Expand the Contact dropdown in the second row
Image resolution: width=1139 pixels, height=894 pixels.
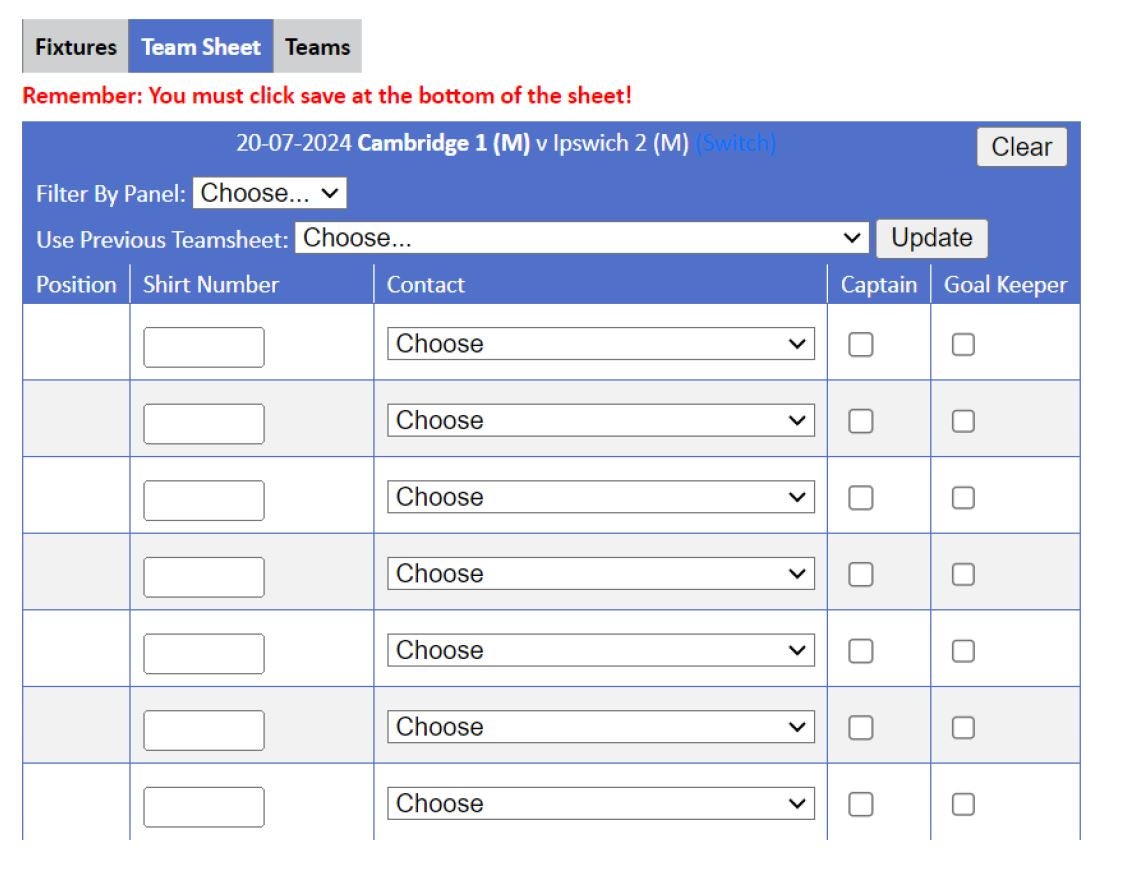point(600,420)
